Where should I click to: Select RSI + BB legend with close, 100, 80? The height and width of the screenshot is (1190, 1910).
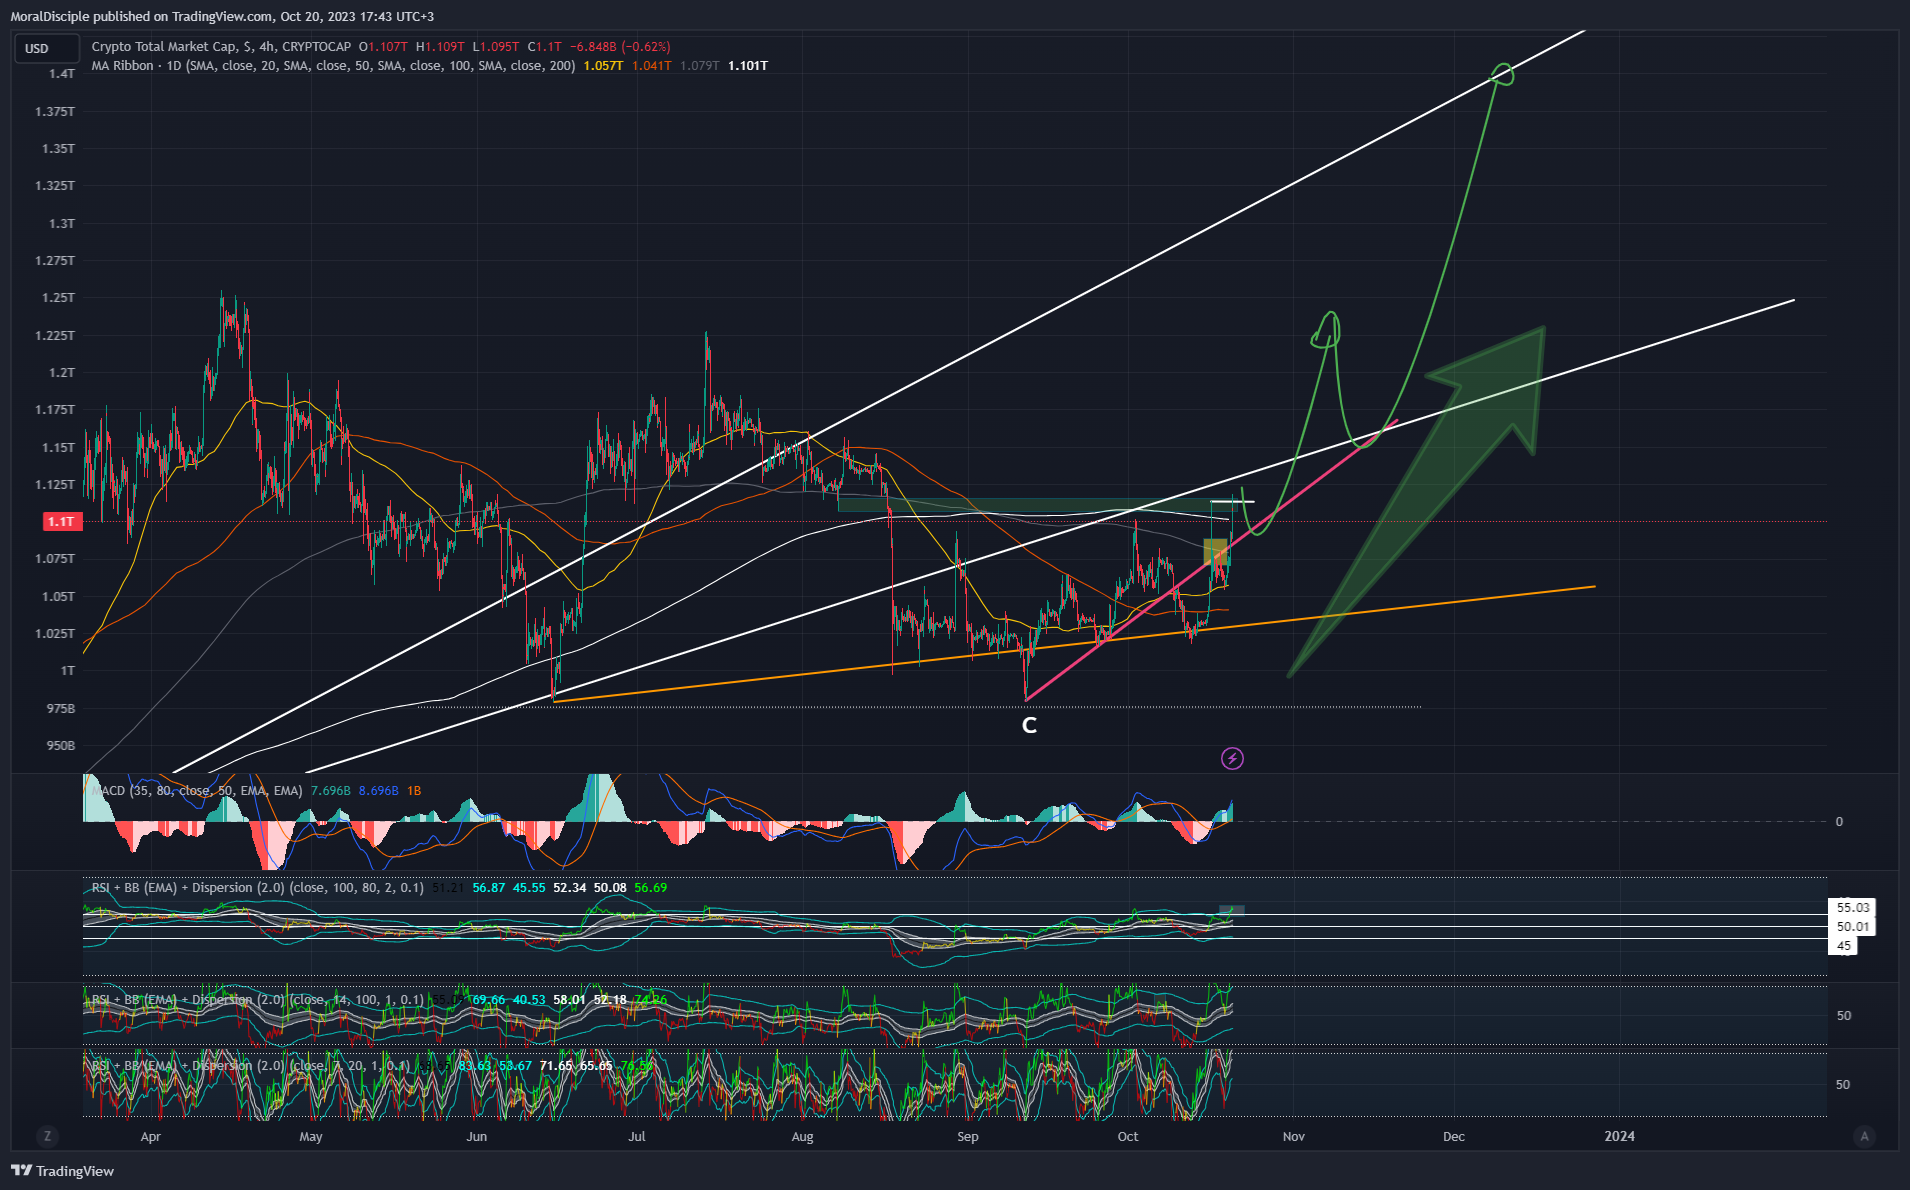257,888
